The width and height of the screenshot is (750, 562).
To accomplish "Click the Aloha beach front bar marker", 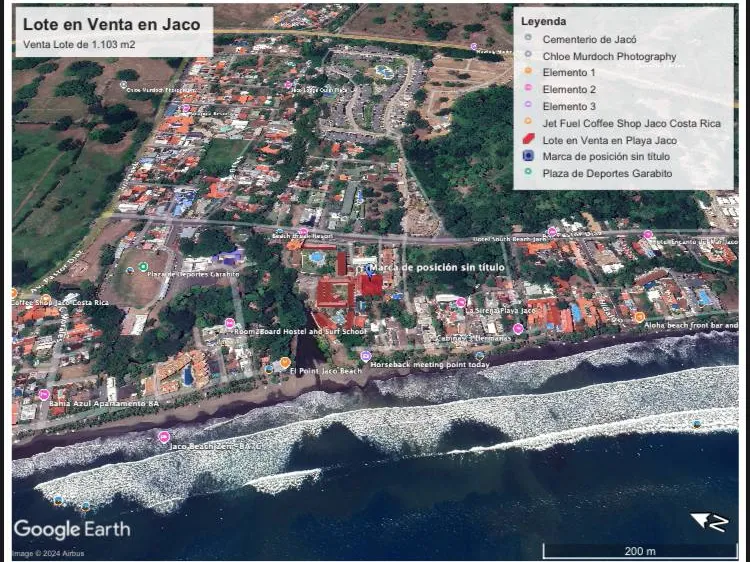I will (x=639, y=317).
